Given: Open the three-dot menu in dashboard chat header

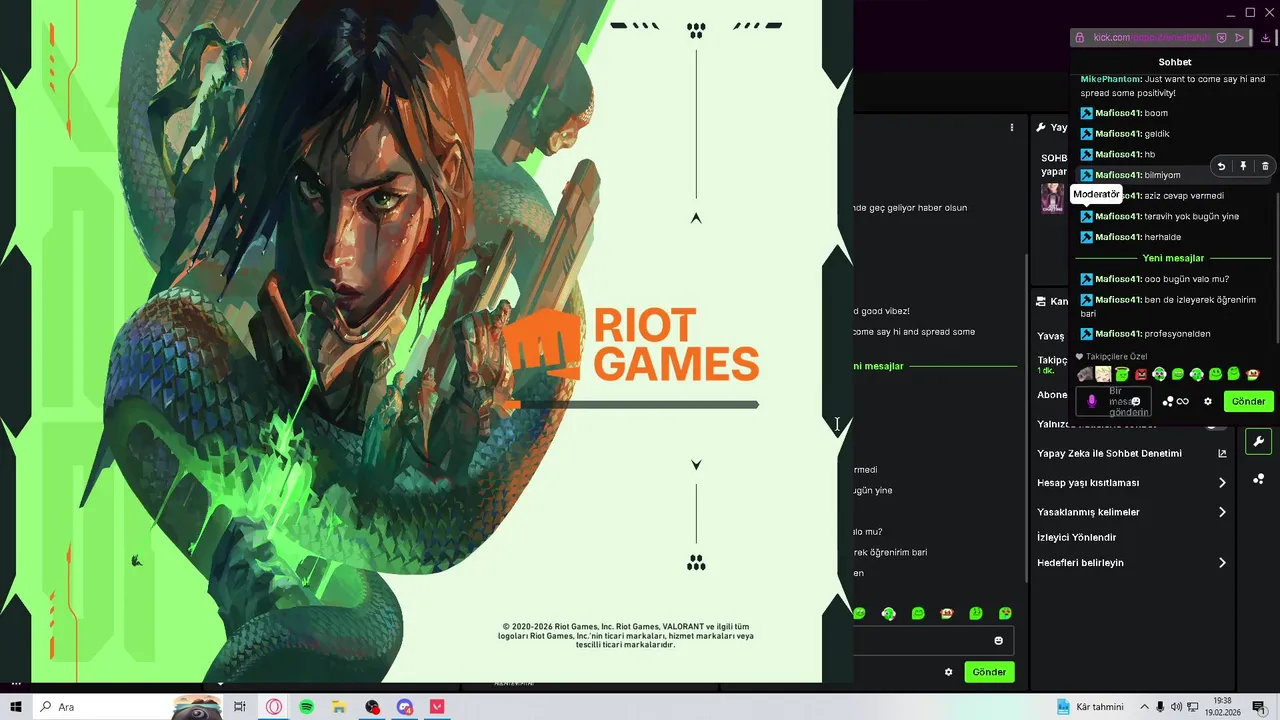Looking at the screenshot, I should coord(1012,128).
